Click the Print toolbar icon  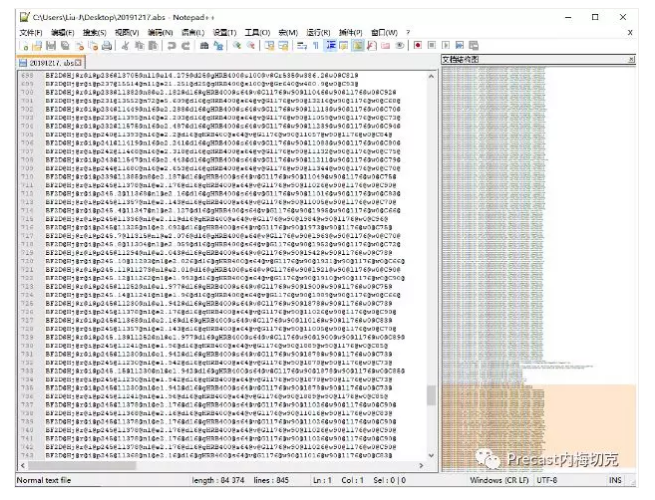point(107,46)
